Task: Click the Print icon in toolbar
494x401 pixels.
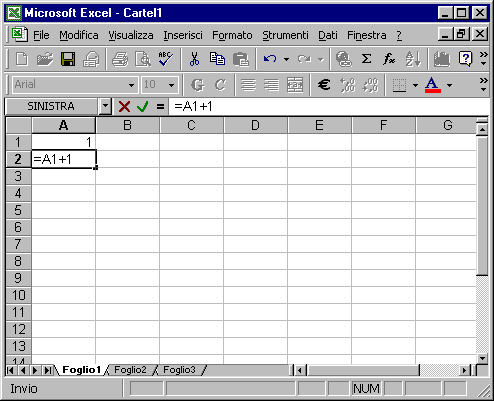Action: 120,59
